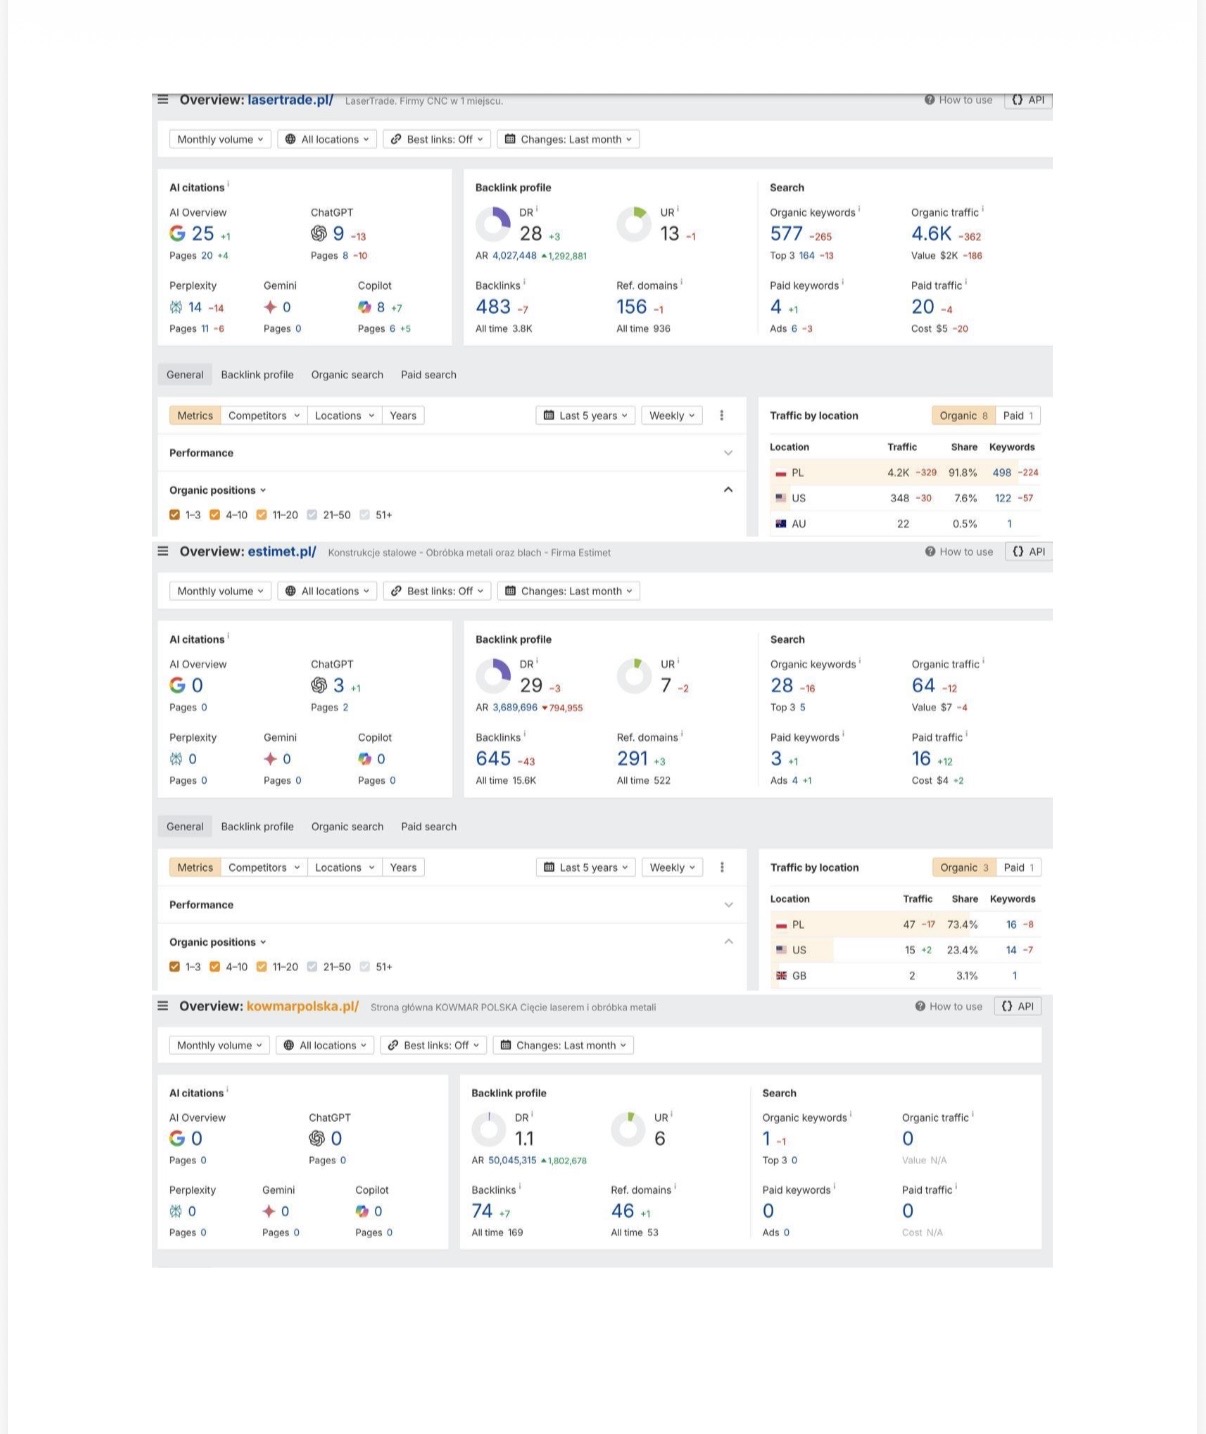Viewport: 1206px width, 1434px height.
Task: Select the US row in estimet.pl traffic table
Action: point(799,950)
